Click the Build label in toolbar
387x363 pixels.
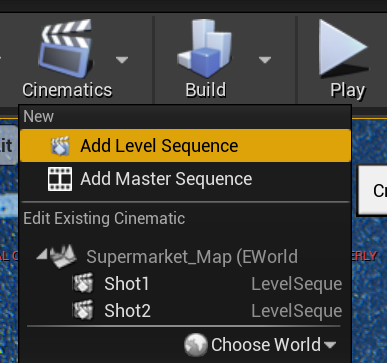pos(206,90)
